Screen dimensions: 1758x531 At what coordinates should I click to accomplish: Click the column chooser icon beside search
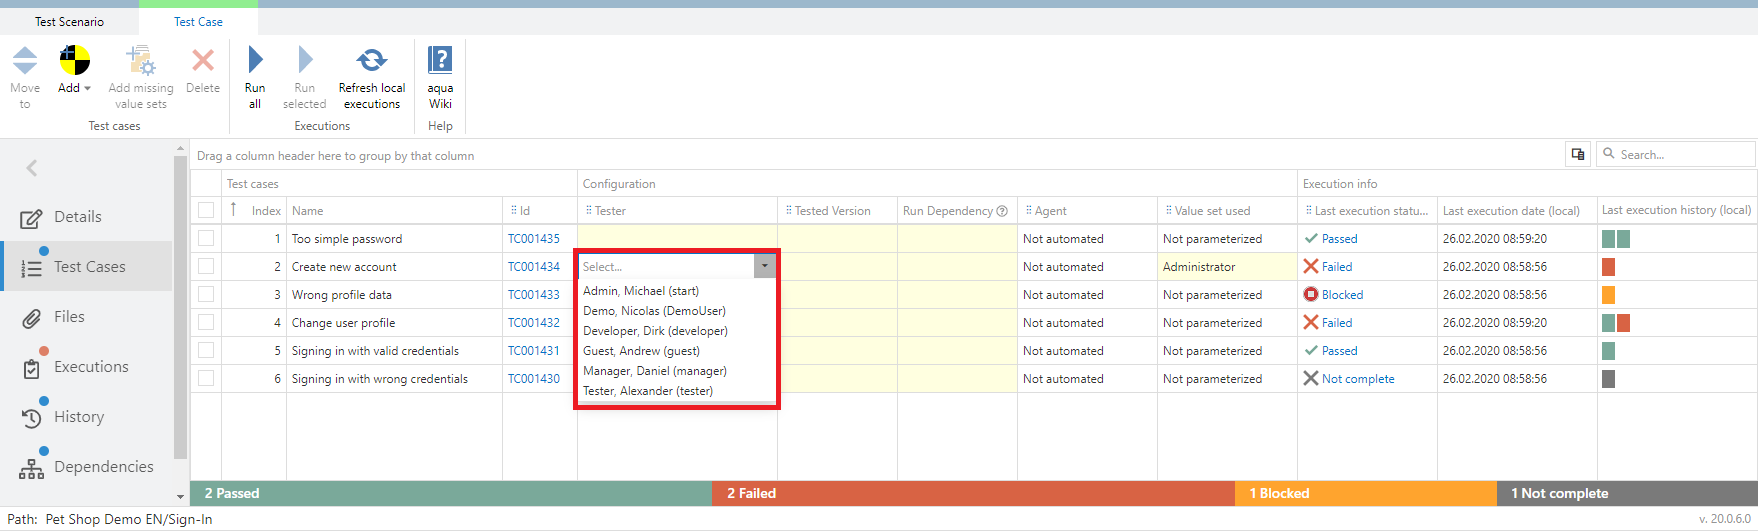[1578, 154]
